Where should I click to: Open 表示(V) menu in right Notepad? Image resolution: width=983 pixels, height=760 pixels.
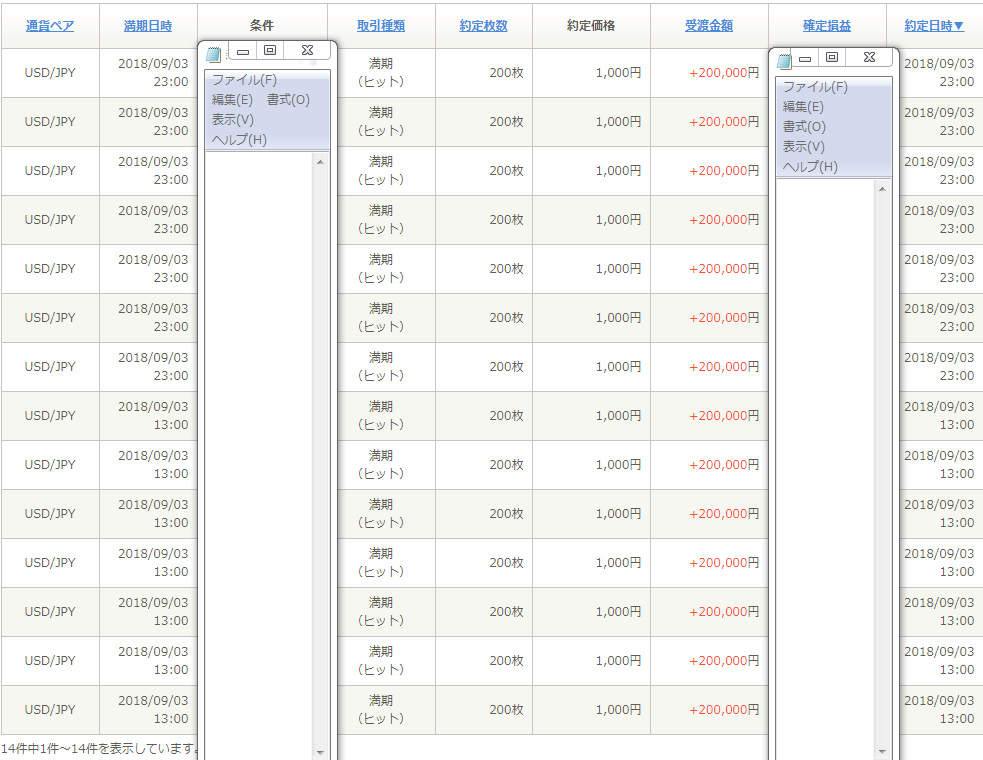[804, 147]
